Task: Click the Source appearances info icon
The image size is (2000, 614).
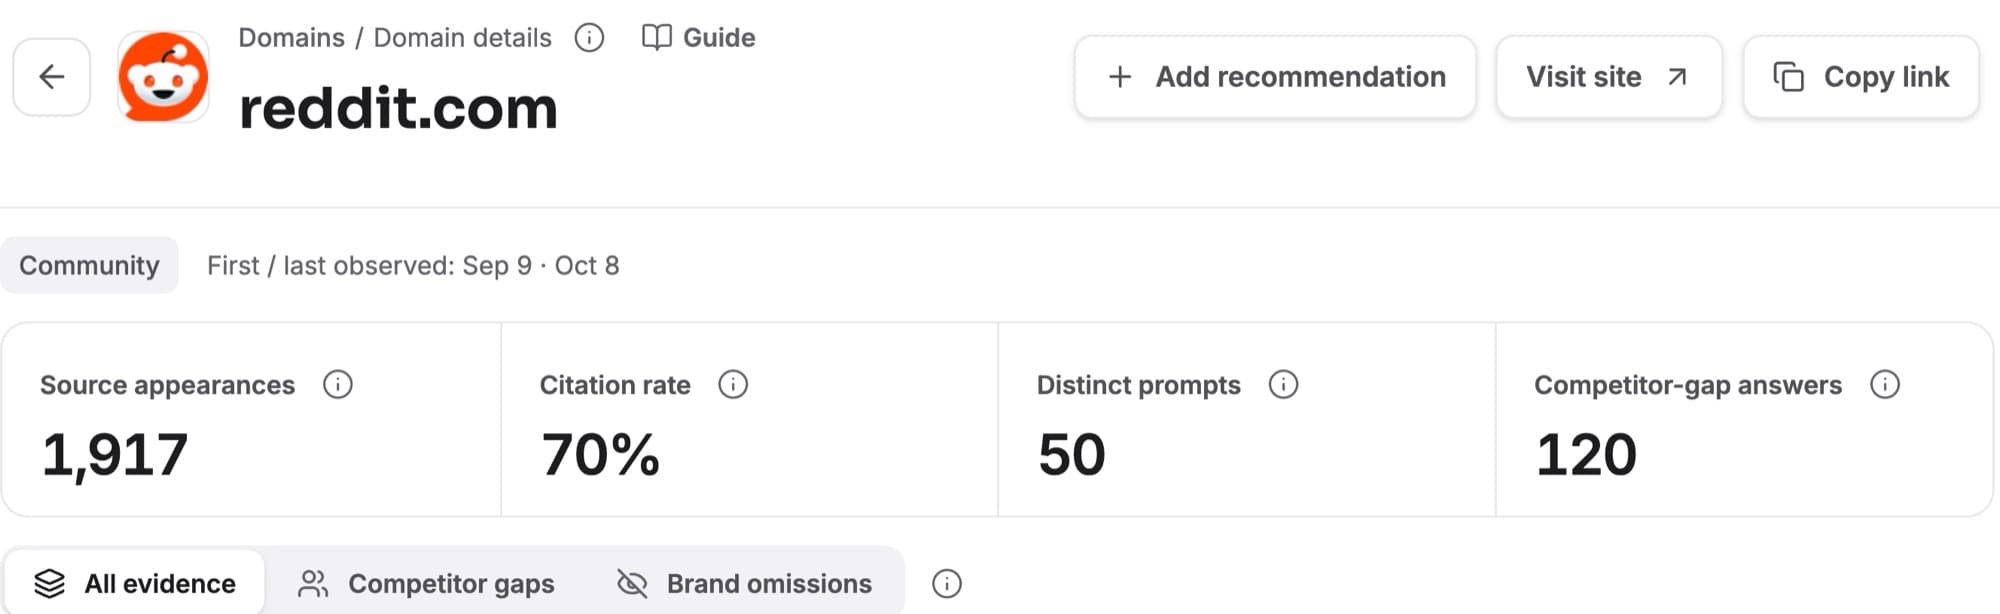Action: [x=338, y=385]
